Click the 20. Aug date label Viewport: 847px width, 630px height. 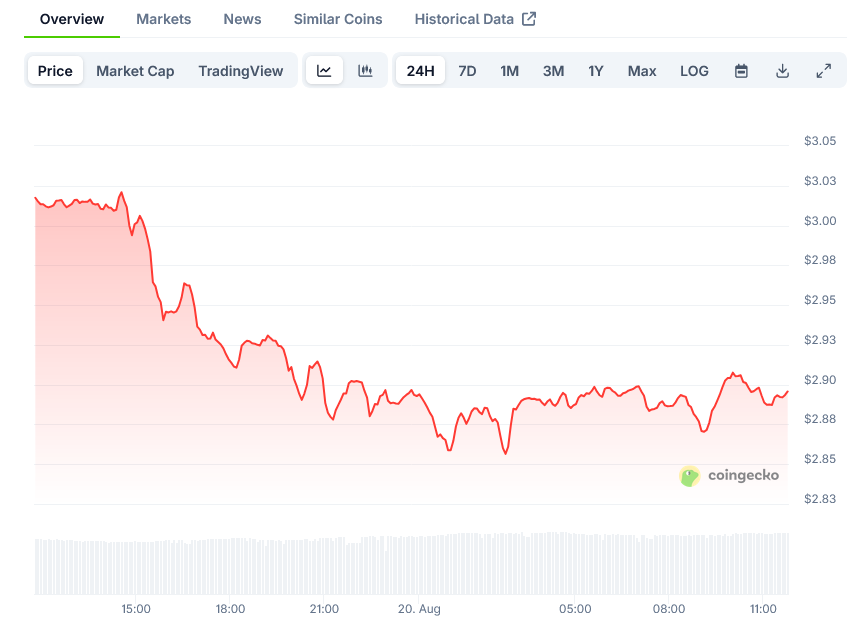(419, 609)
